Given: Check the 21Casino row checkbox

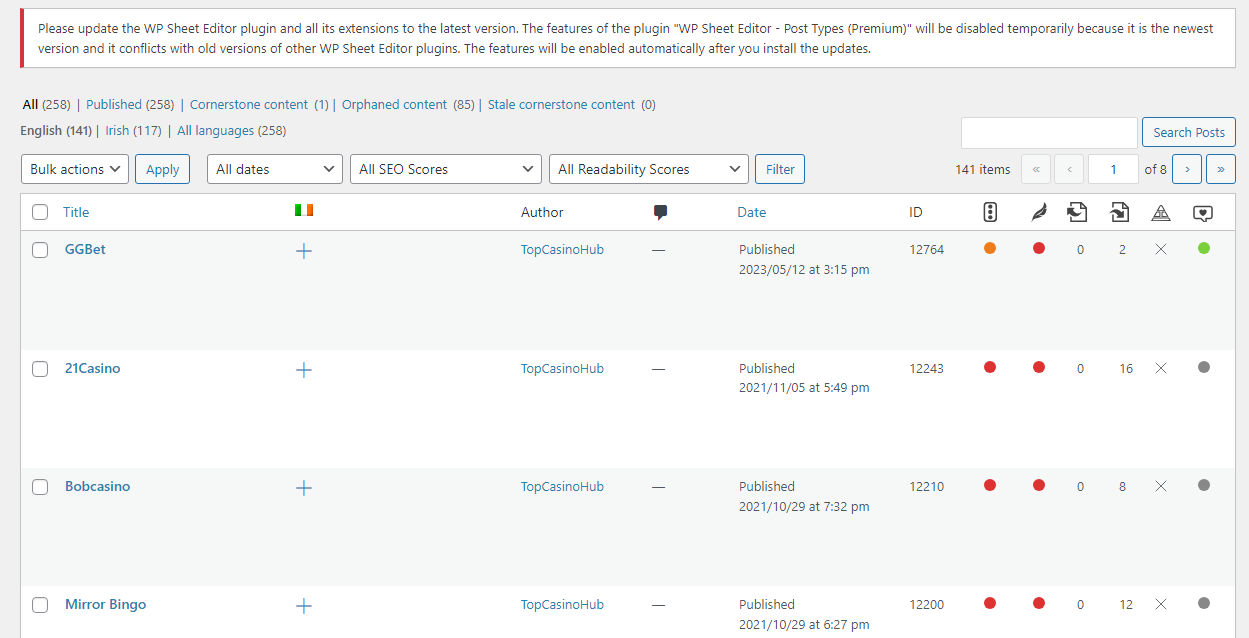Looking at the screenshot, I should pyautogui.click(x=40, y=369).
